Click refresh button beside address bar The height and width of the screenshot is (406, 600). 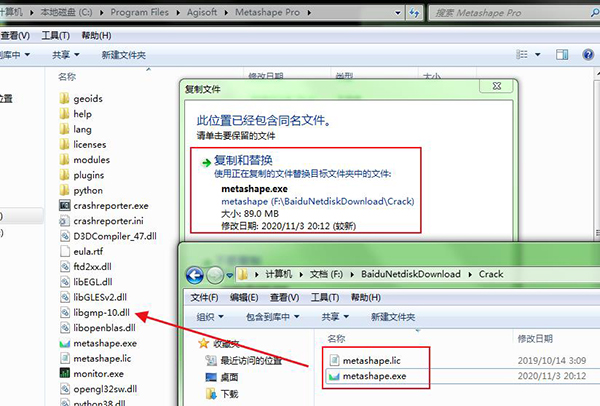[x=414, y=13]
